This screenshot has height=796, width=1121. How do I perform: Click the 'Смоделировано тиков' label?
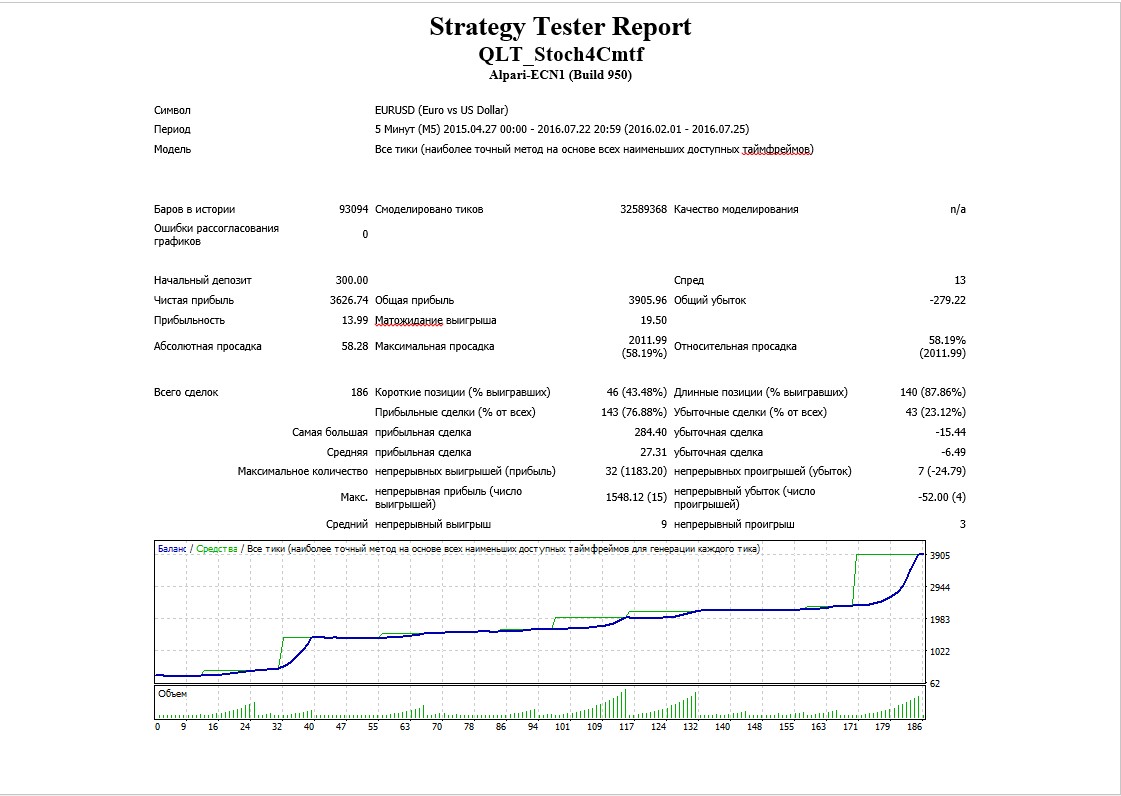[x=429, y=210]
